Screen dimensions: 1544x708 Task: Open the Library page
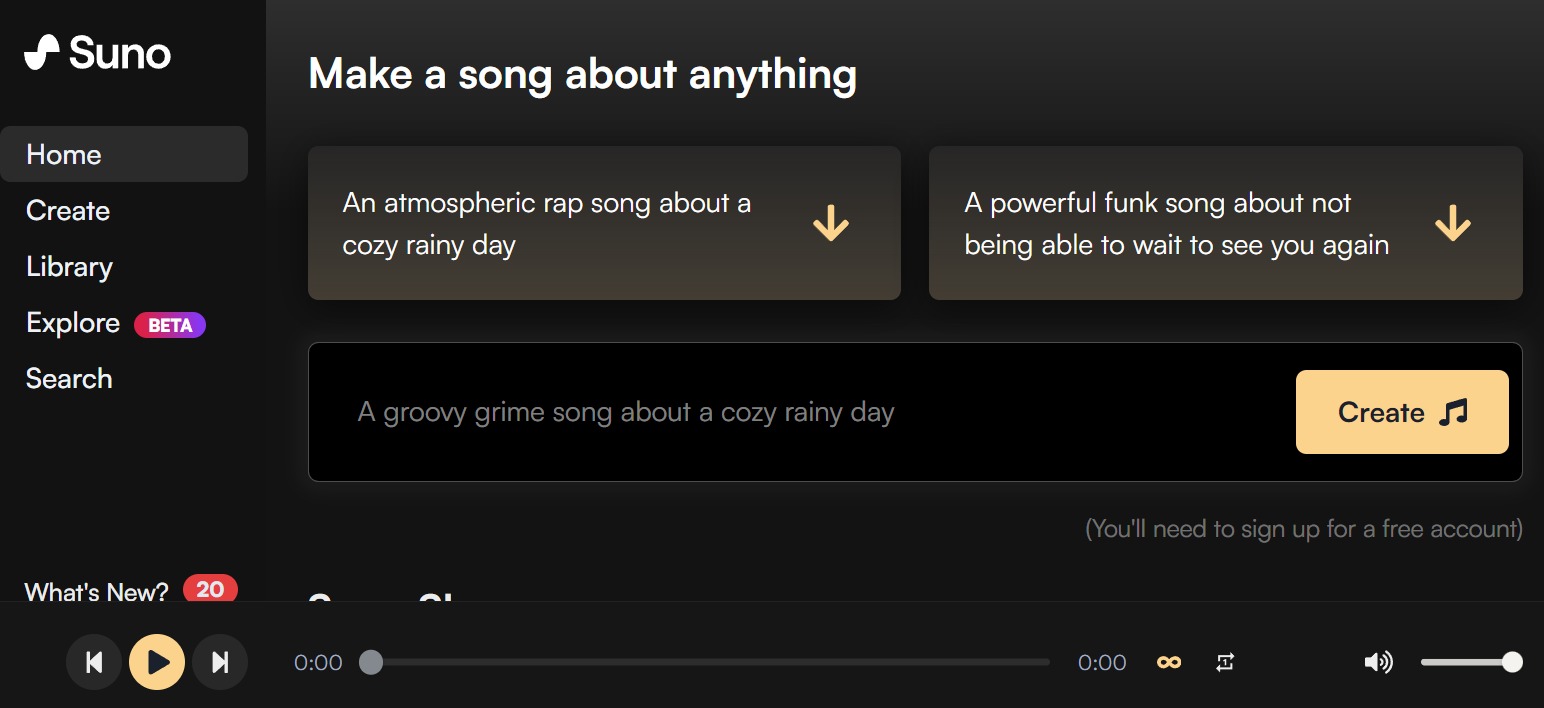[69, 267]
